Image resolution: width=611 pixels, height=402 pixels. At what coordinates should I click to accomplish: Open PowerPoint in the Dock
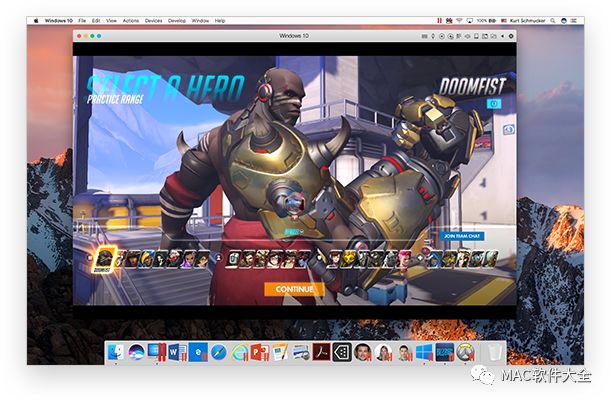[260, 353]
